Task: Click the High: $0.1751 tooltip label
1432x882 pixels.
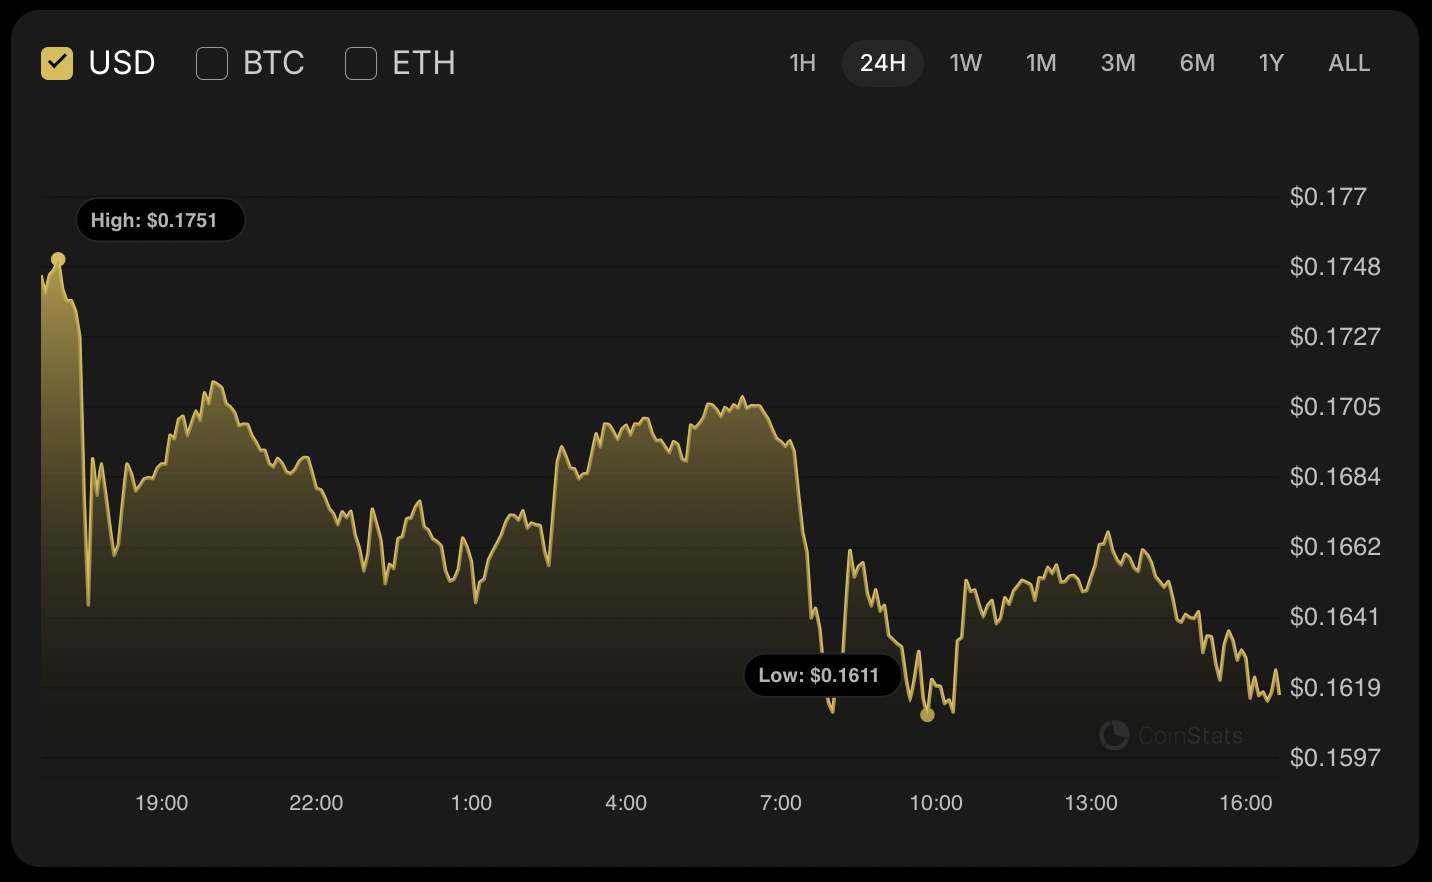Action: pos(160,219)
